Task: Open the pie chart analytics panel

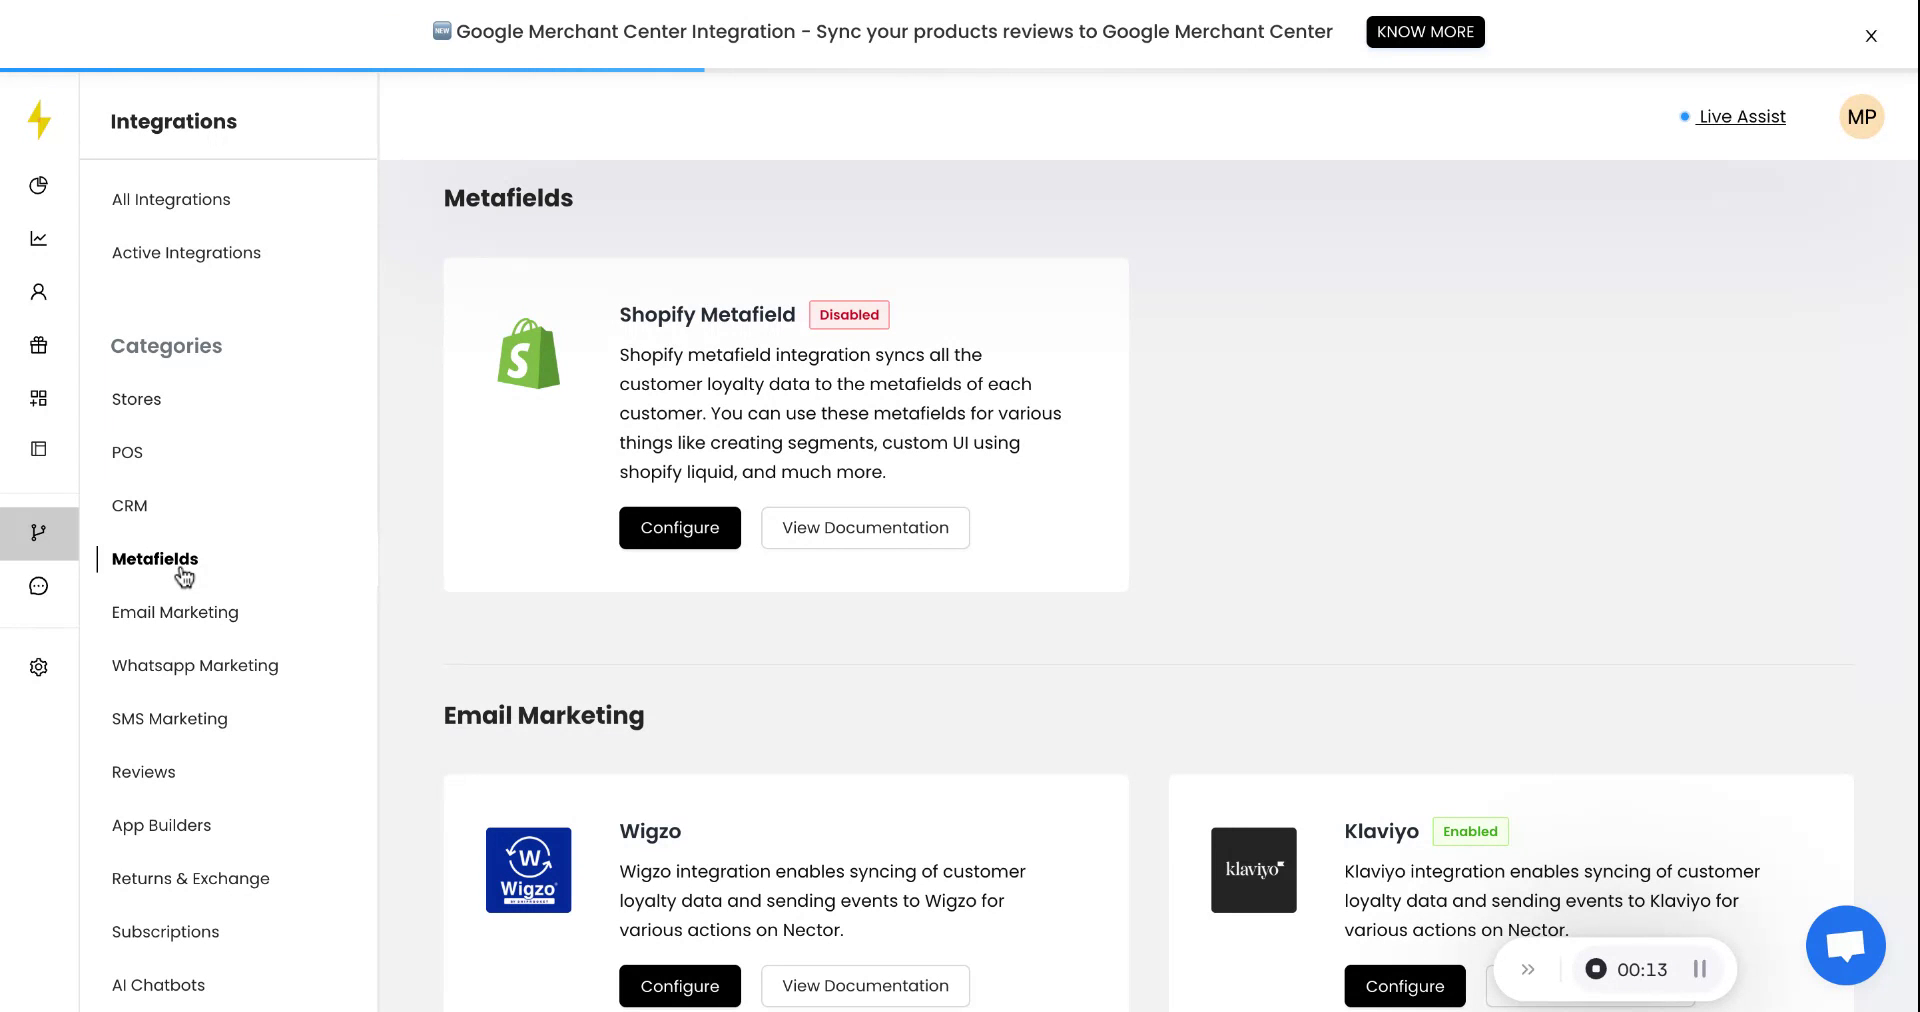Action: click(x=38, y=185)
